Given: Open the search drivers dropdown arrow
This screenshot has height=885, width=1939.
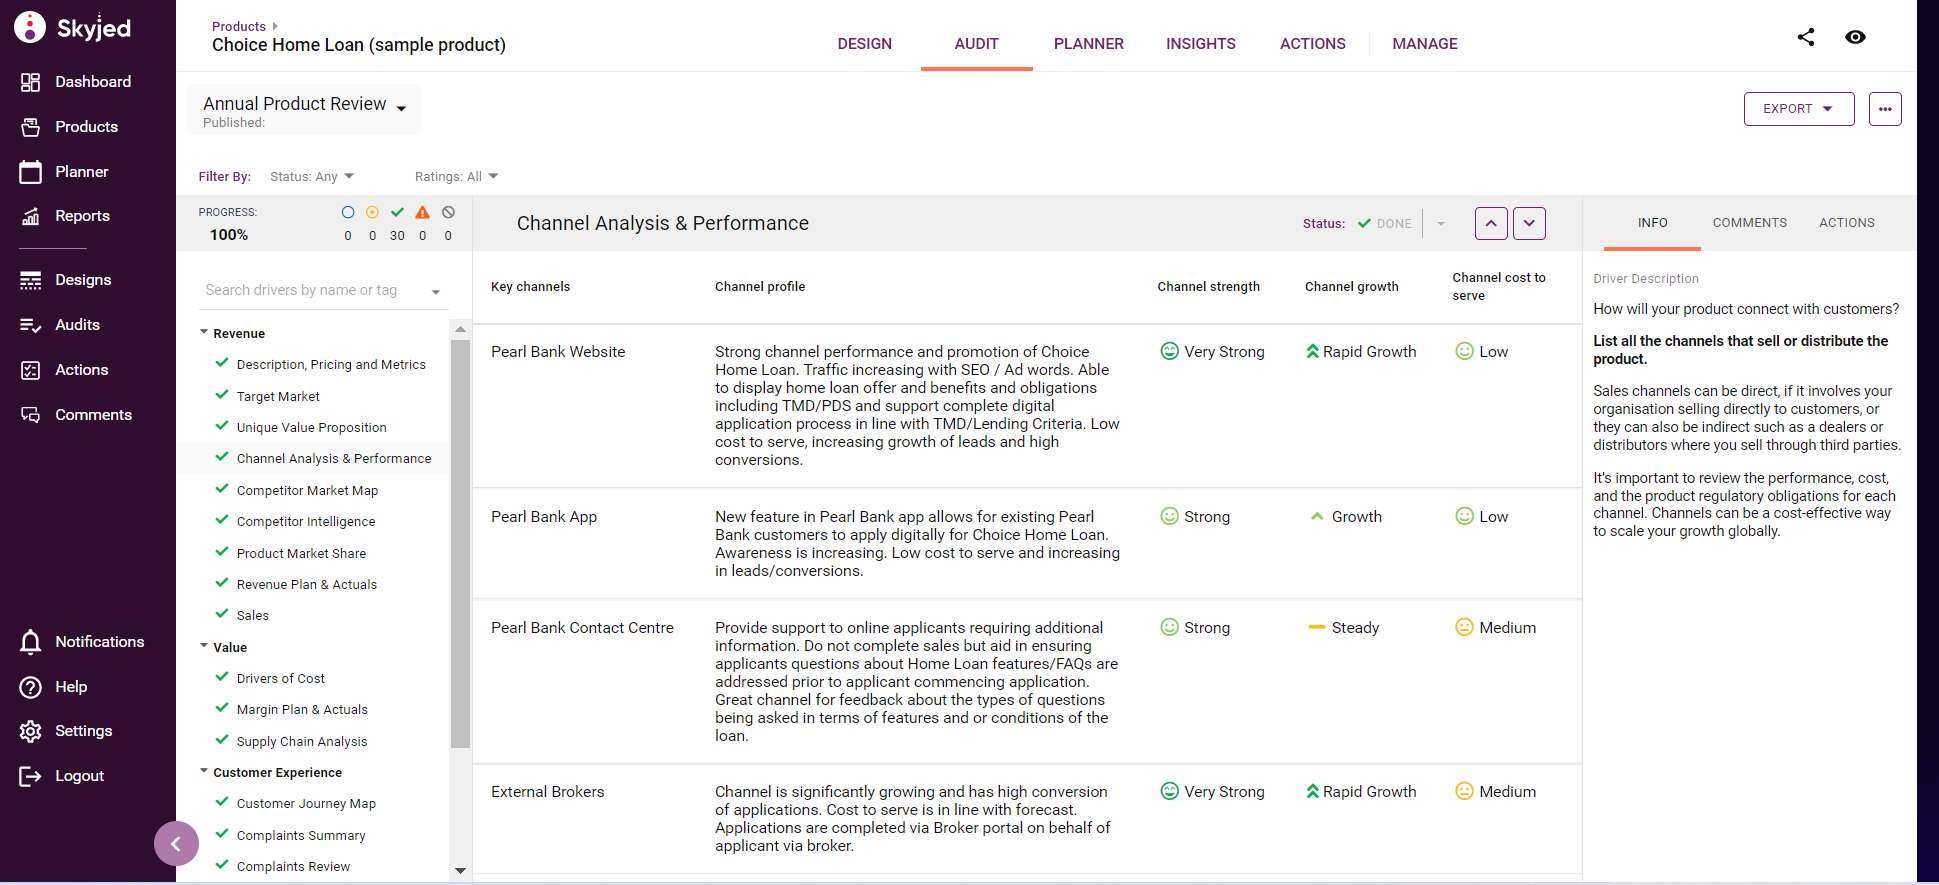Looking at the screenshot, I should tap(436, 292).
